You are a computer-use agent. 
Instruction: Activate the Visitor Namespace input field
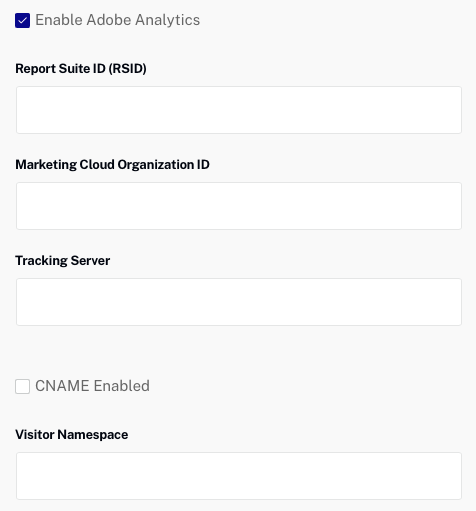tap(239, 476)
